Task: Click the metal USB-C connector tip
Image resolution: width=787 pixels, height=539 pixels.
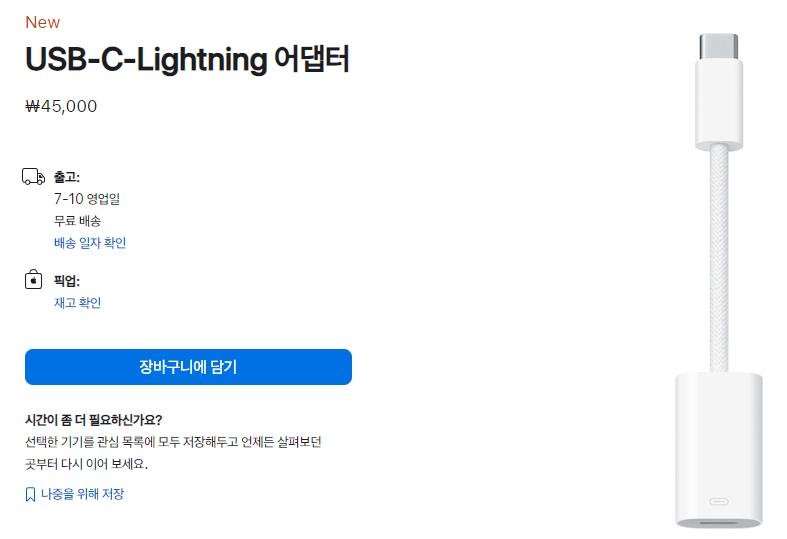Action: click(x=719, y=47)
